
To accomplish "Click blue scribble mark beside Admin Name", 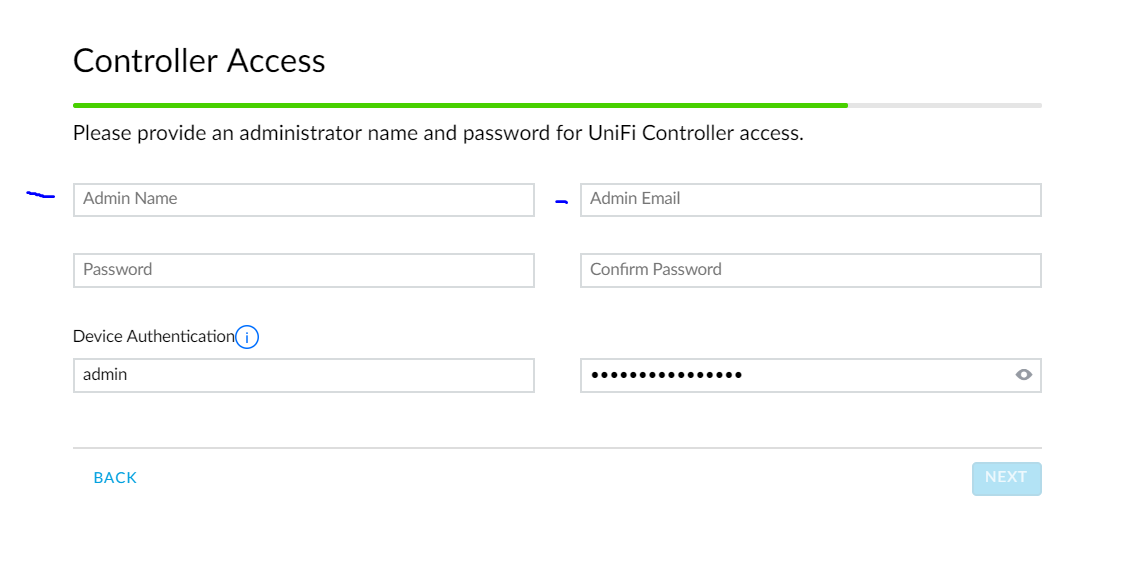I will point(40,195).
